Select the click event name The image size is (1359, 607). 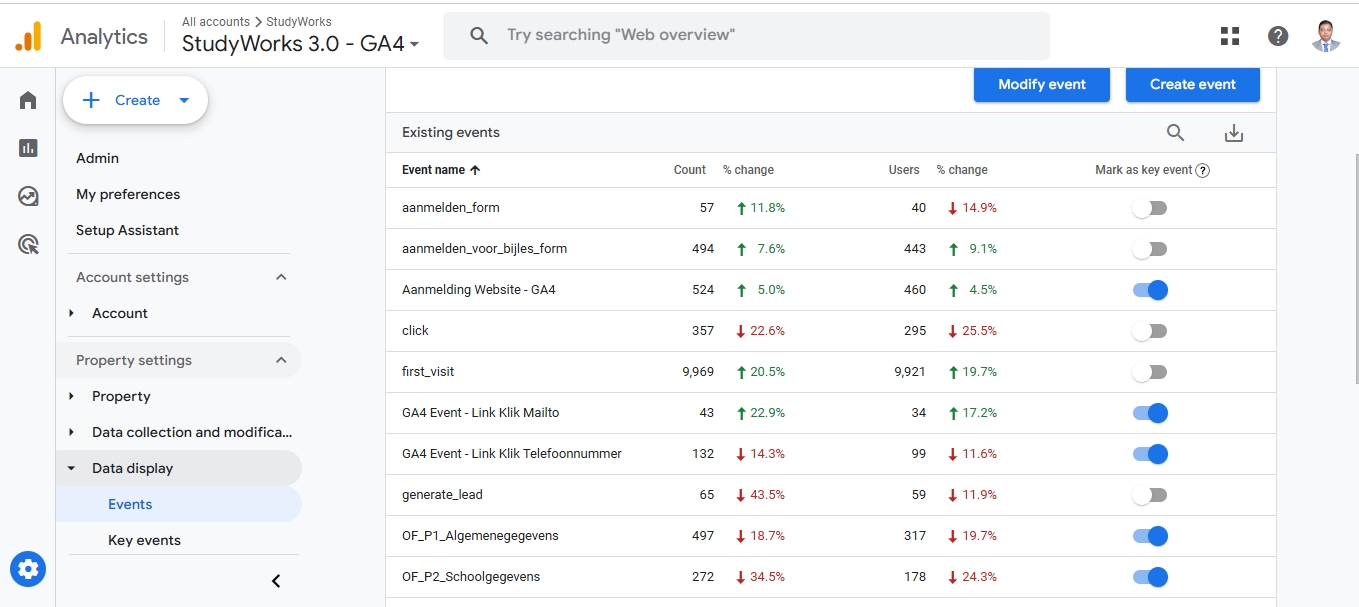pos(415,331)
